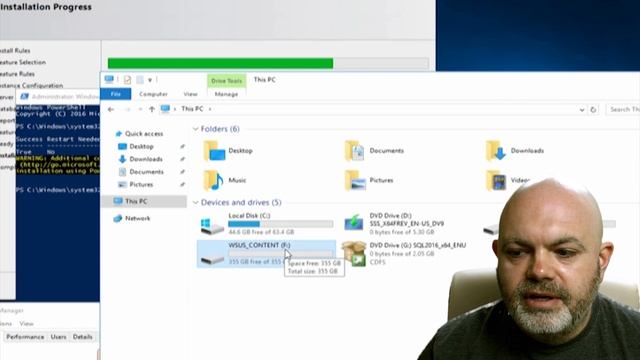Select Network in the navigation pane

click(137, 218)
